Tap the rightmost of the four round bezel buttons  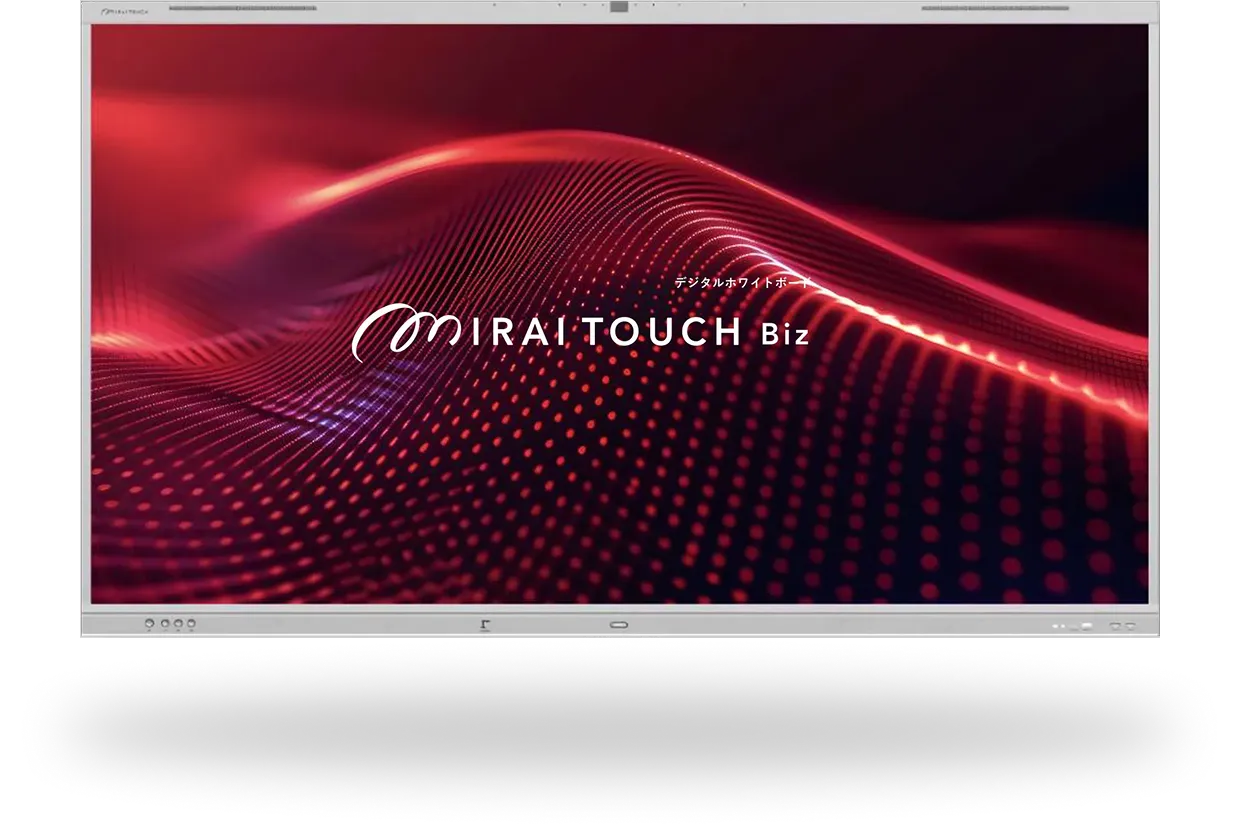pos(192,624)
